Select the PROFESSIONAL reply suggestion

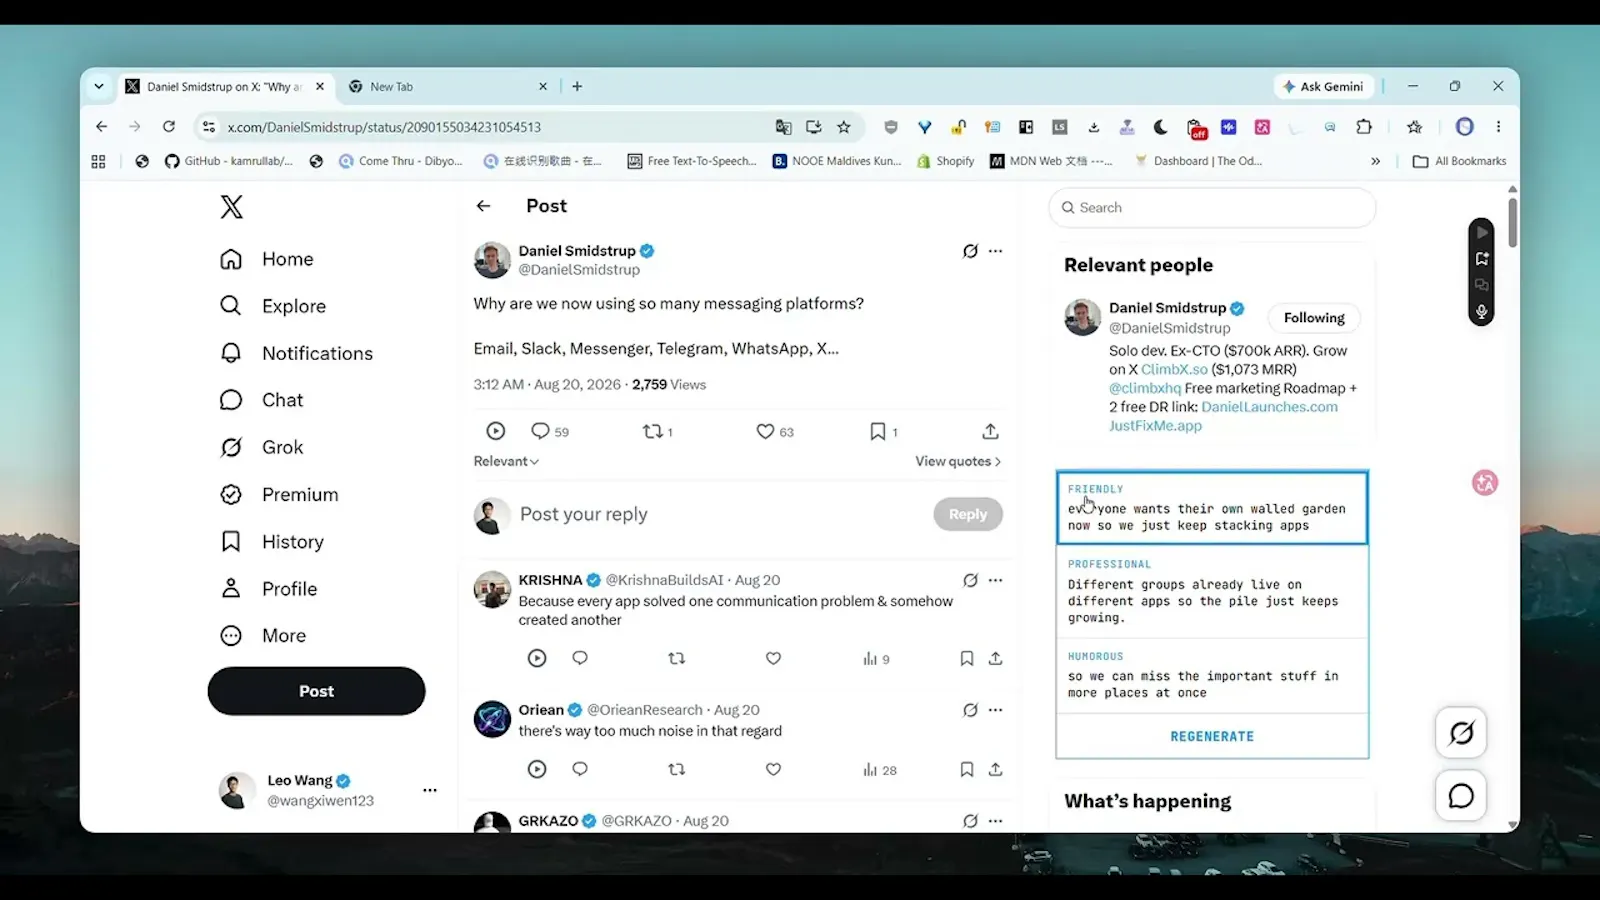coord(1212,592)
